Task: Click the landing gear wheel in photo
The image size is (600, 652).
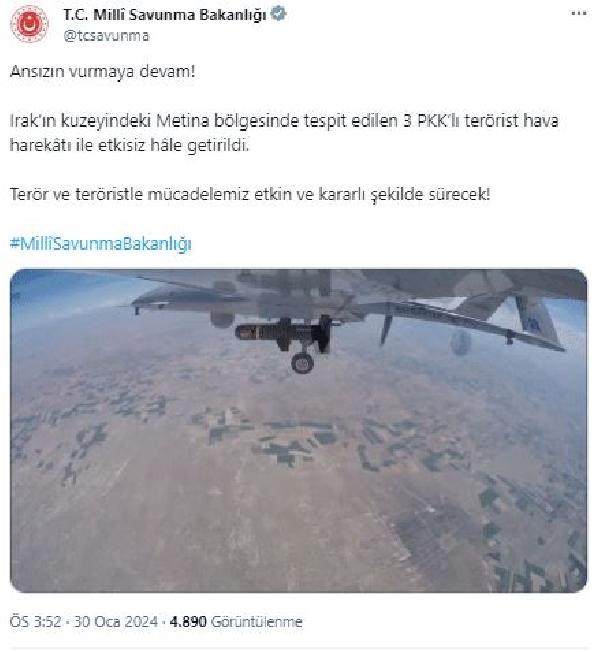Action: [302, 363]
